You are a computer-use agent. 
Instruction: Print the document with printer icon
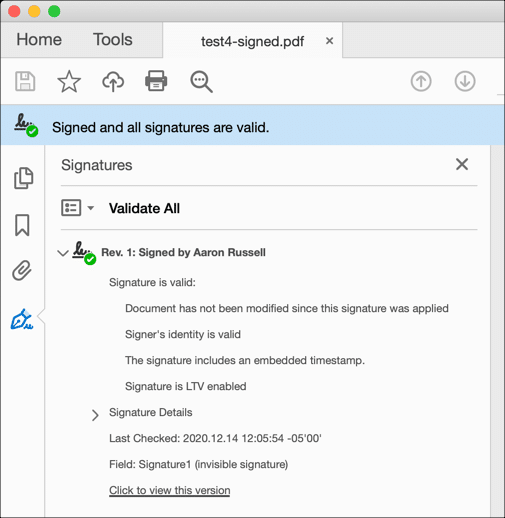(156, 81)
